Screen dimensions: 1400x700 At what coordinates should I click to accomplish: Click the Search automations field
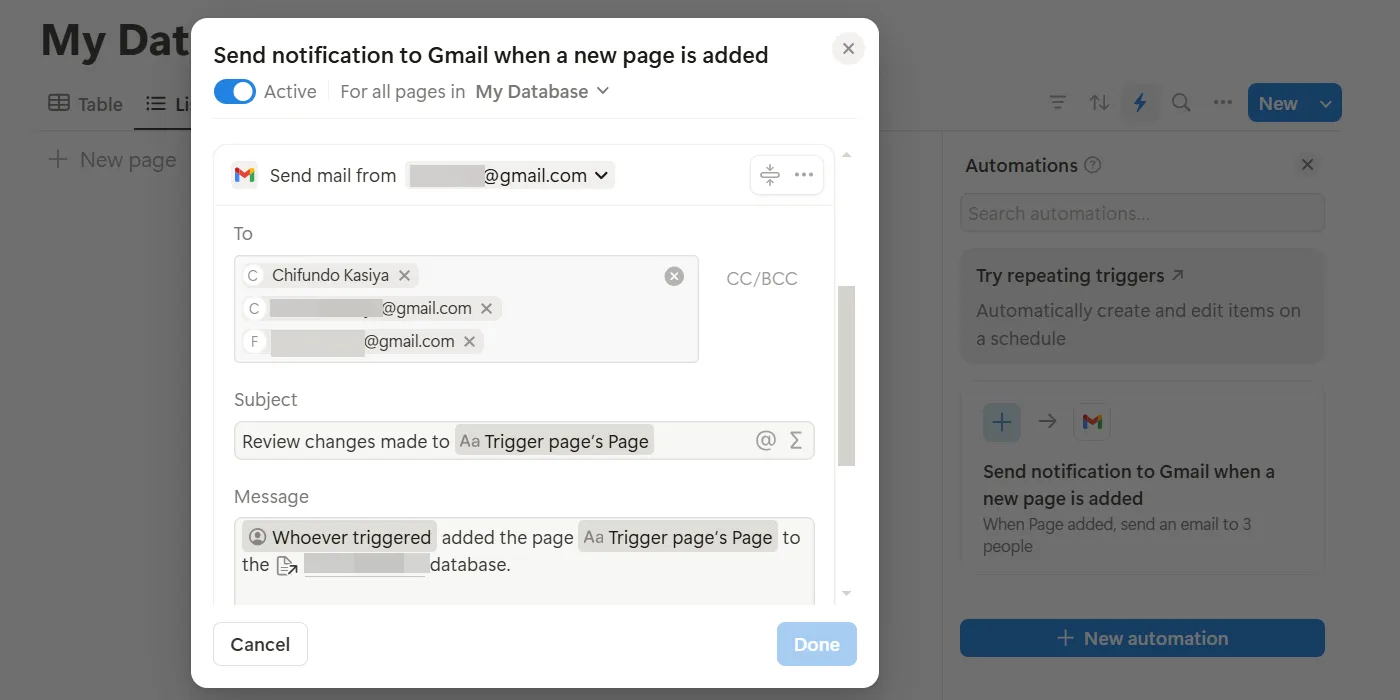pyautogui.click(x=1141, y=212)
